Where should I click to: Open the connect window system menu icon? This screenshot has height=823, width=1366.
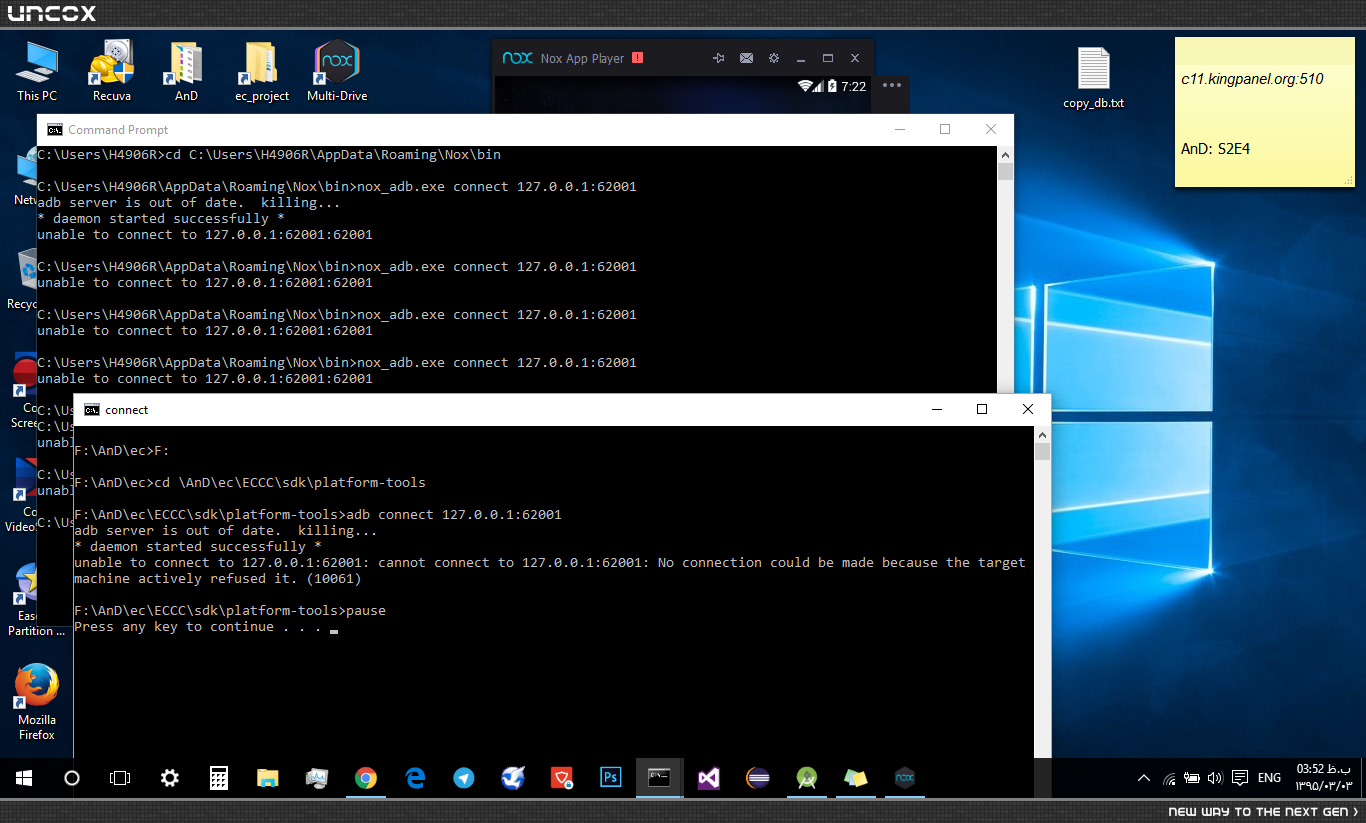coord(92,409)
